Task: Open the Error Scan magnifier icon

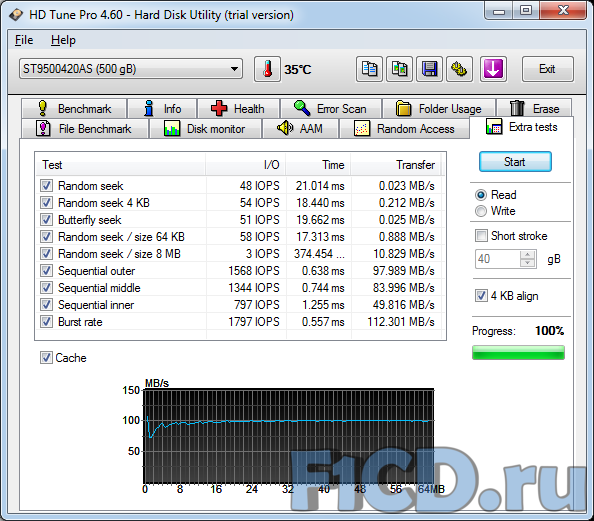Action: 302,108
